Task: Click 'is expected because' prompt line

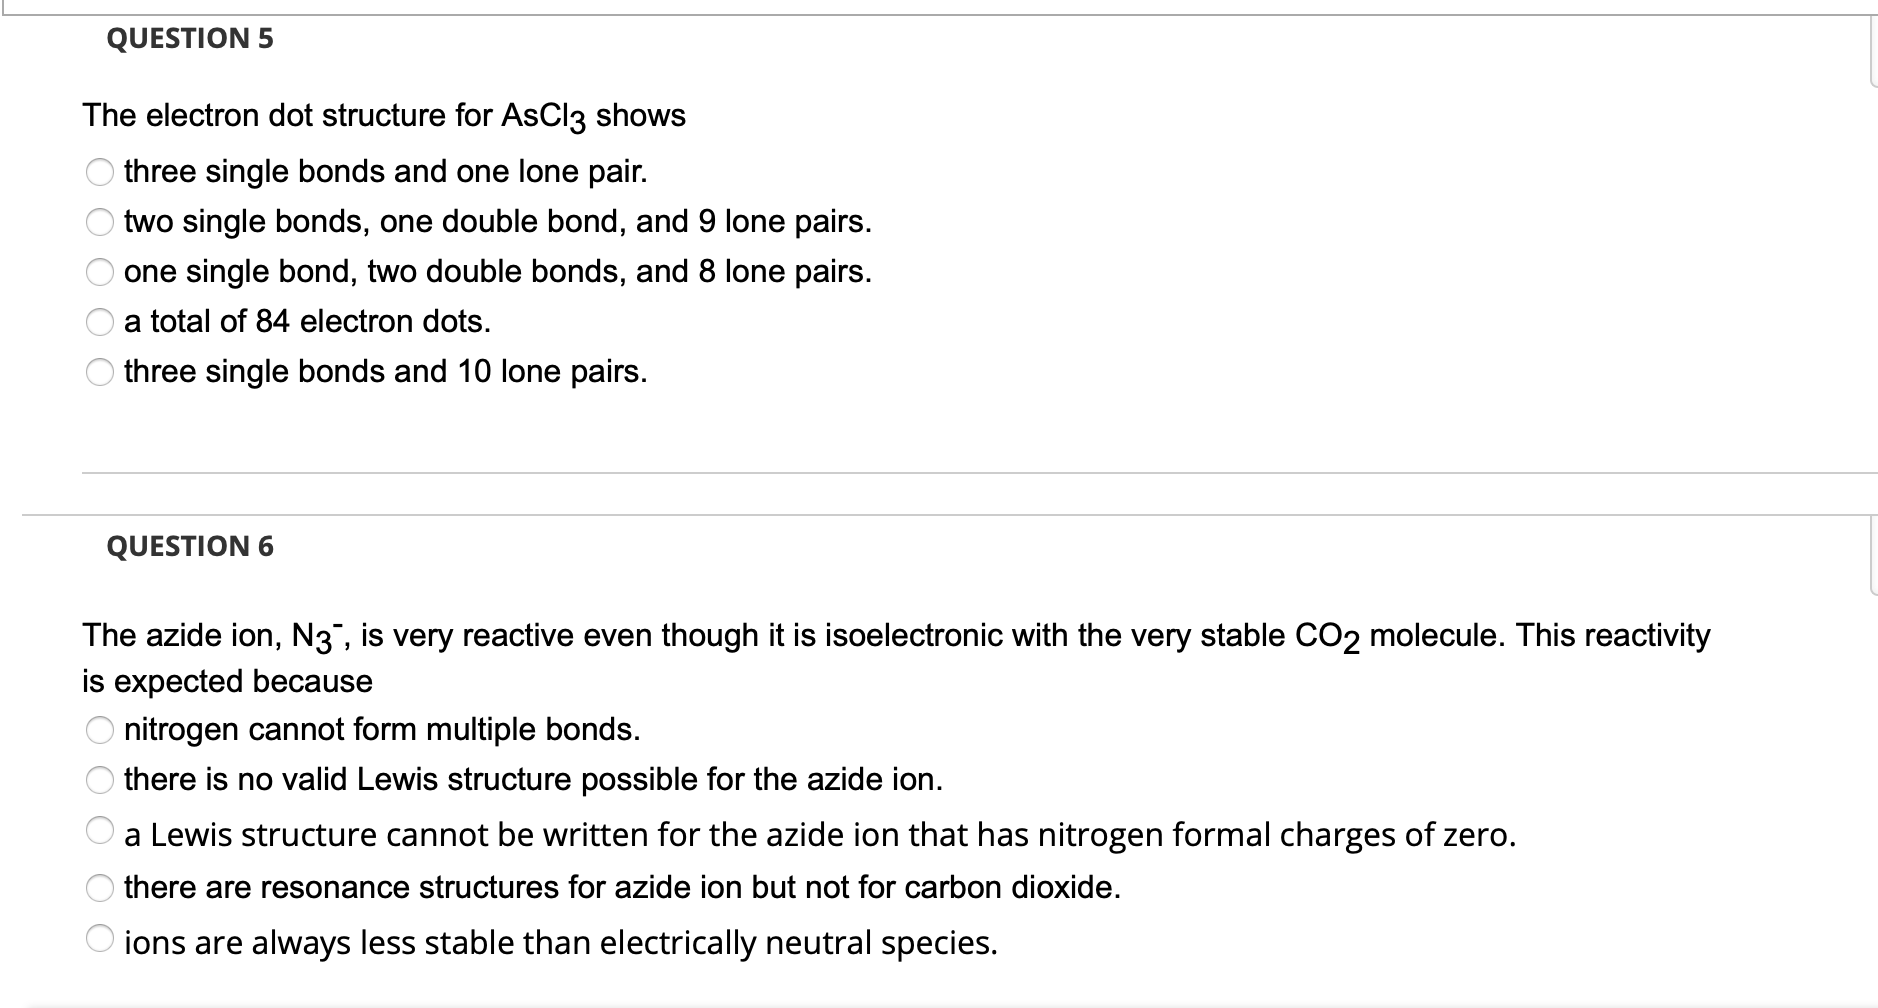Action: (x=227, y=682)
